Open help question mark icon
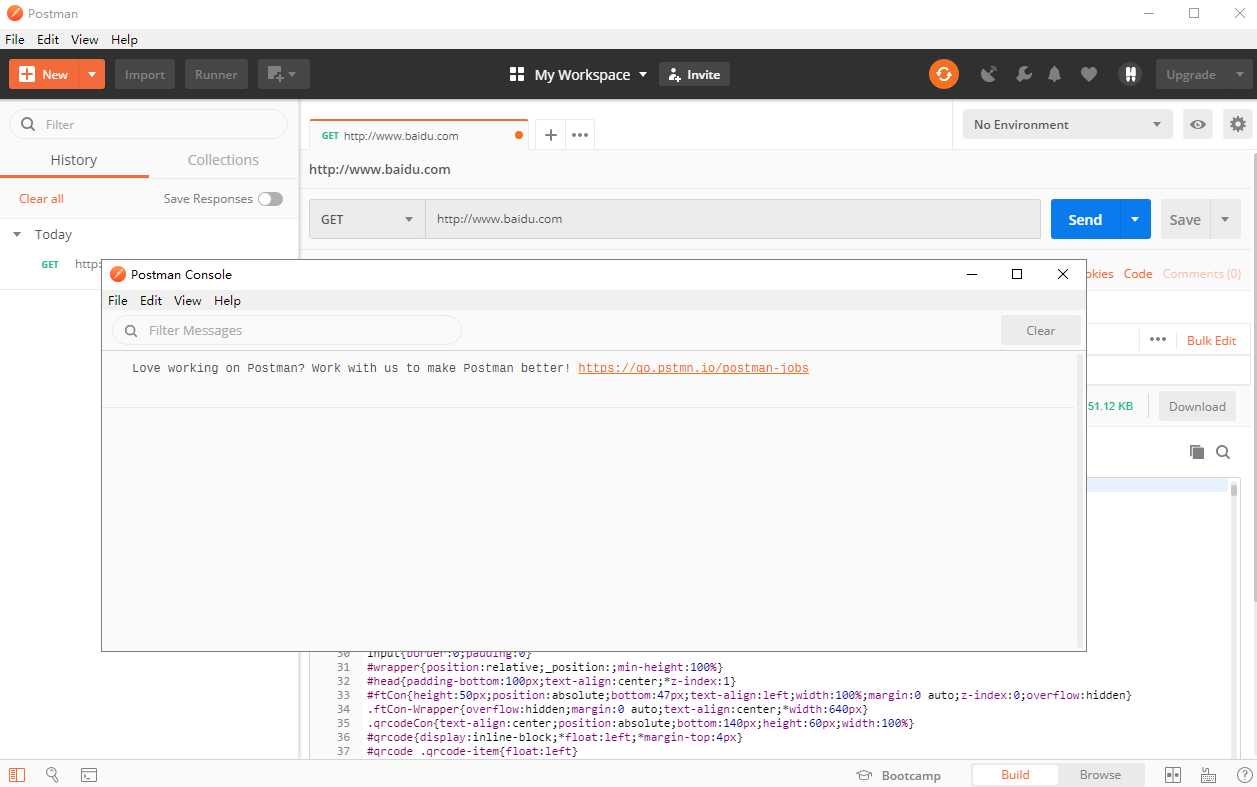The image size is (1257, 787). pos(1243,775)
